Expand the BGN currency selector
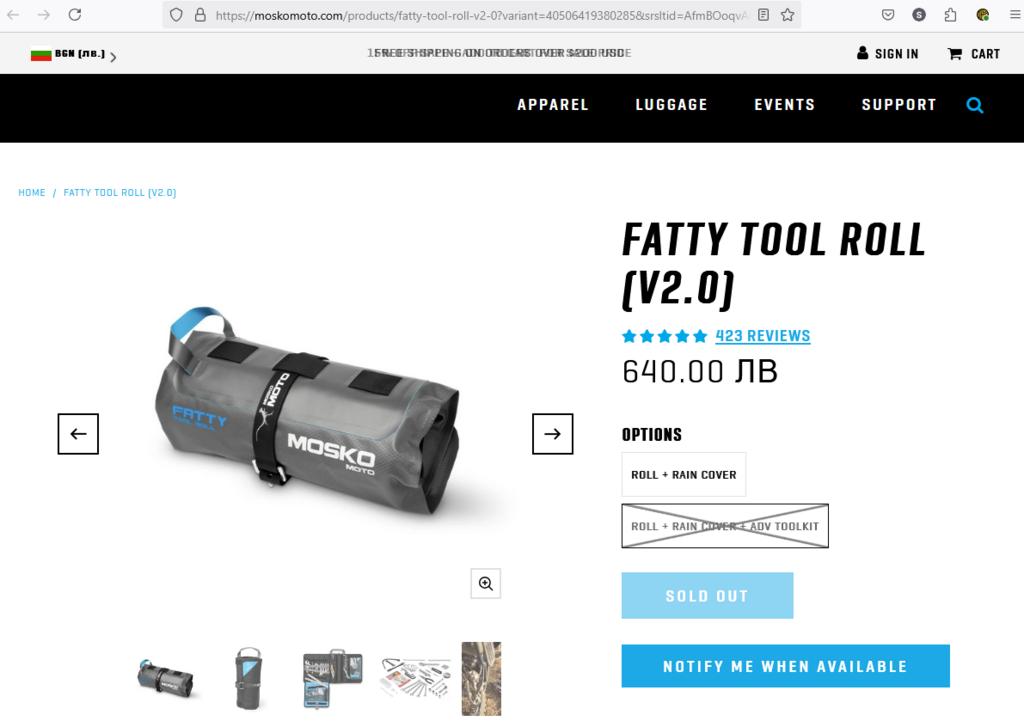The width and height of the screenshot is (1024, 721). pyautogui.click(x=74, y=54)
